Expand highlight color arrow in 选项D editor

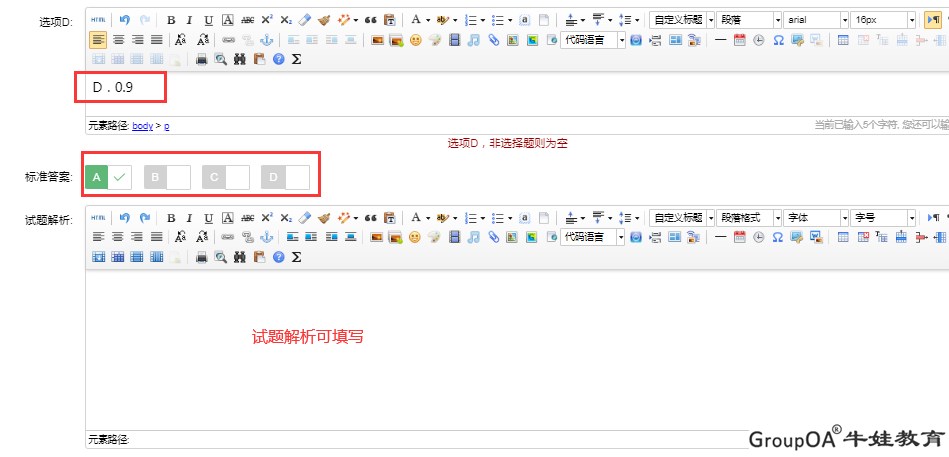(455, 21)
